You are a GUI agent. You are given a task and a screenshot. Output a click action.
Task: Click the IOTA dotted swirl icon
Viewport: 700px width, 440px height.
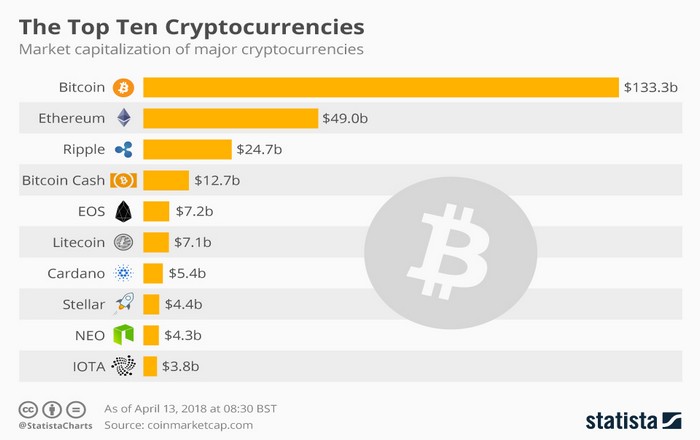click(124, 366)
